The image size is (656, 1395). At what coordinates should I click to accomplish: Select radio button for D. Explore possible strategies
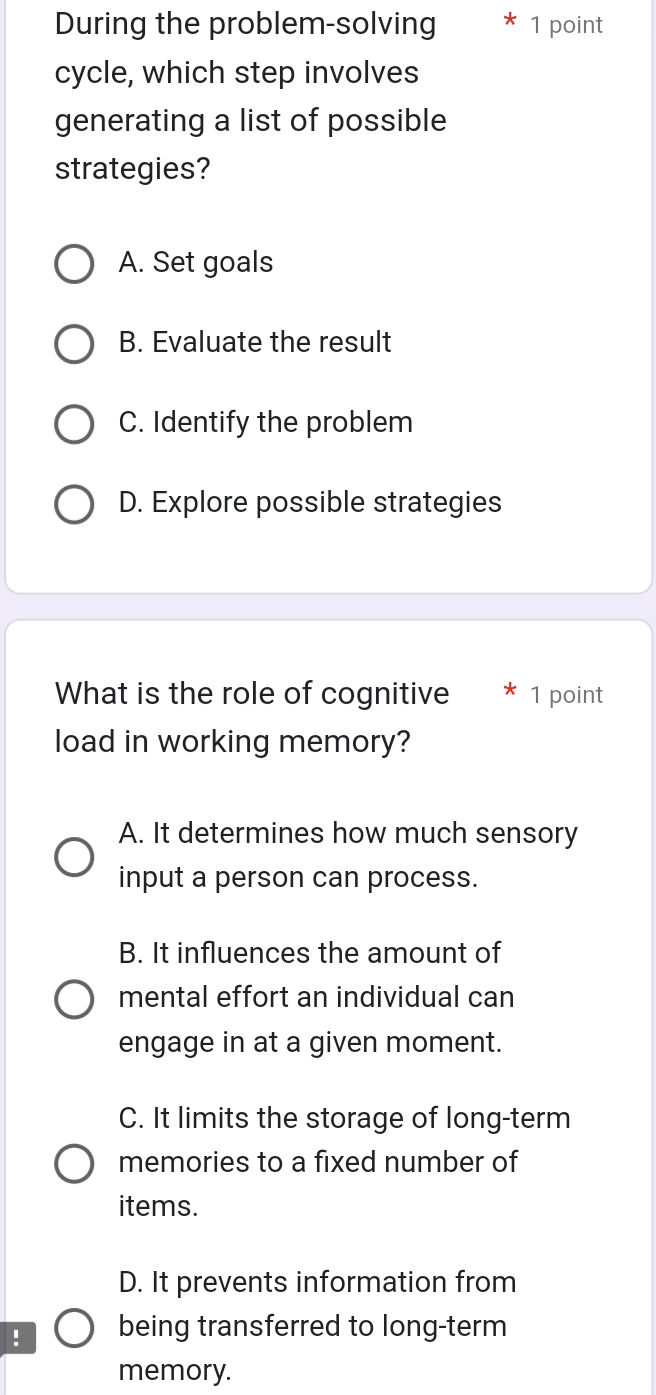[74, 504]
